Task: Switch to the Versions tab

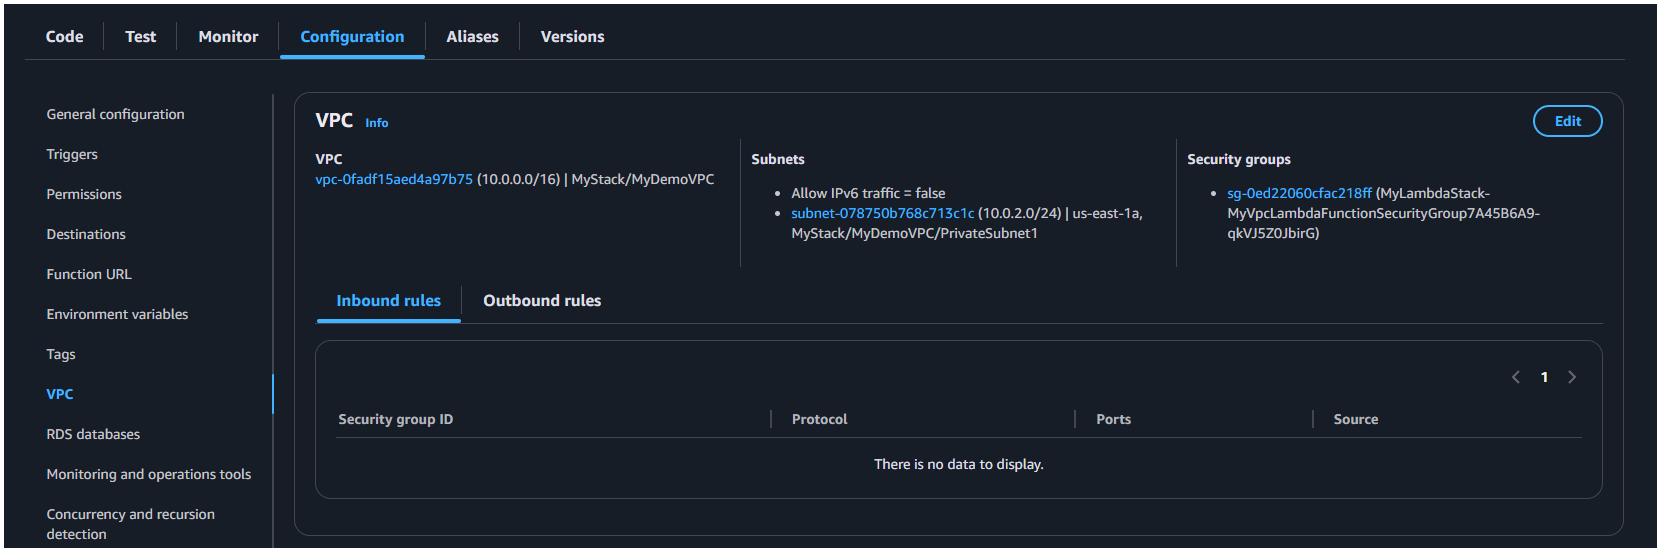Action: [x=572, y=37]
